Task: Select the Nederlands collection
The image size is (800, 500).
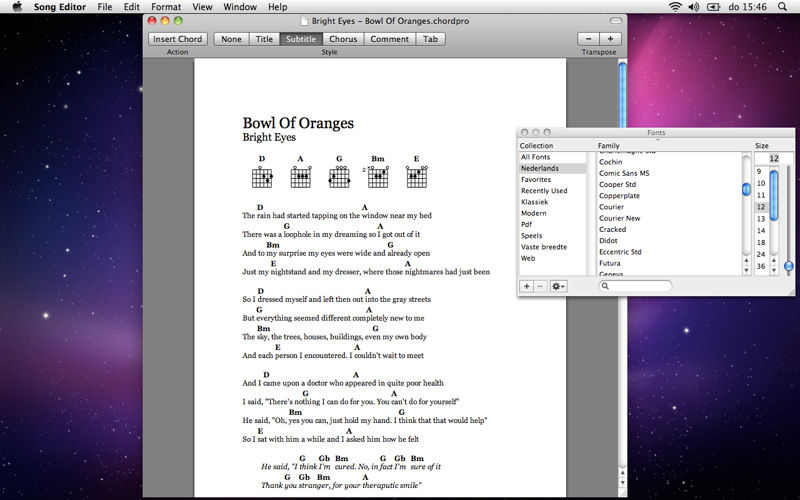Action: (x=553, y=168)
